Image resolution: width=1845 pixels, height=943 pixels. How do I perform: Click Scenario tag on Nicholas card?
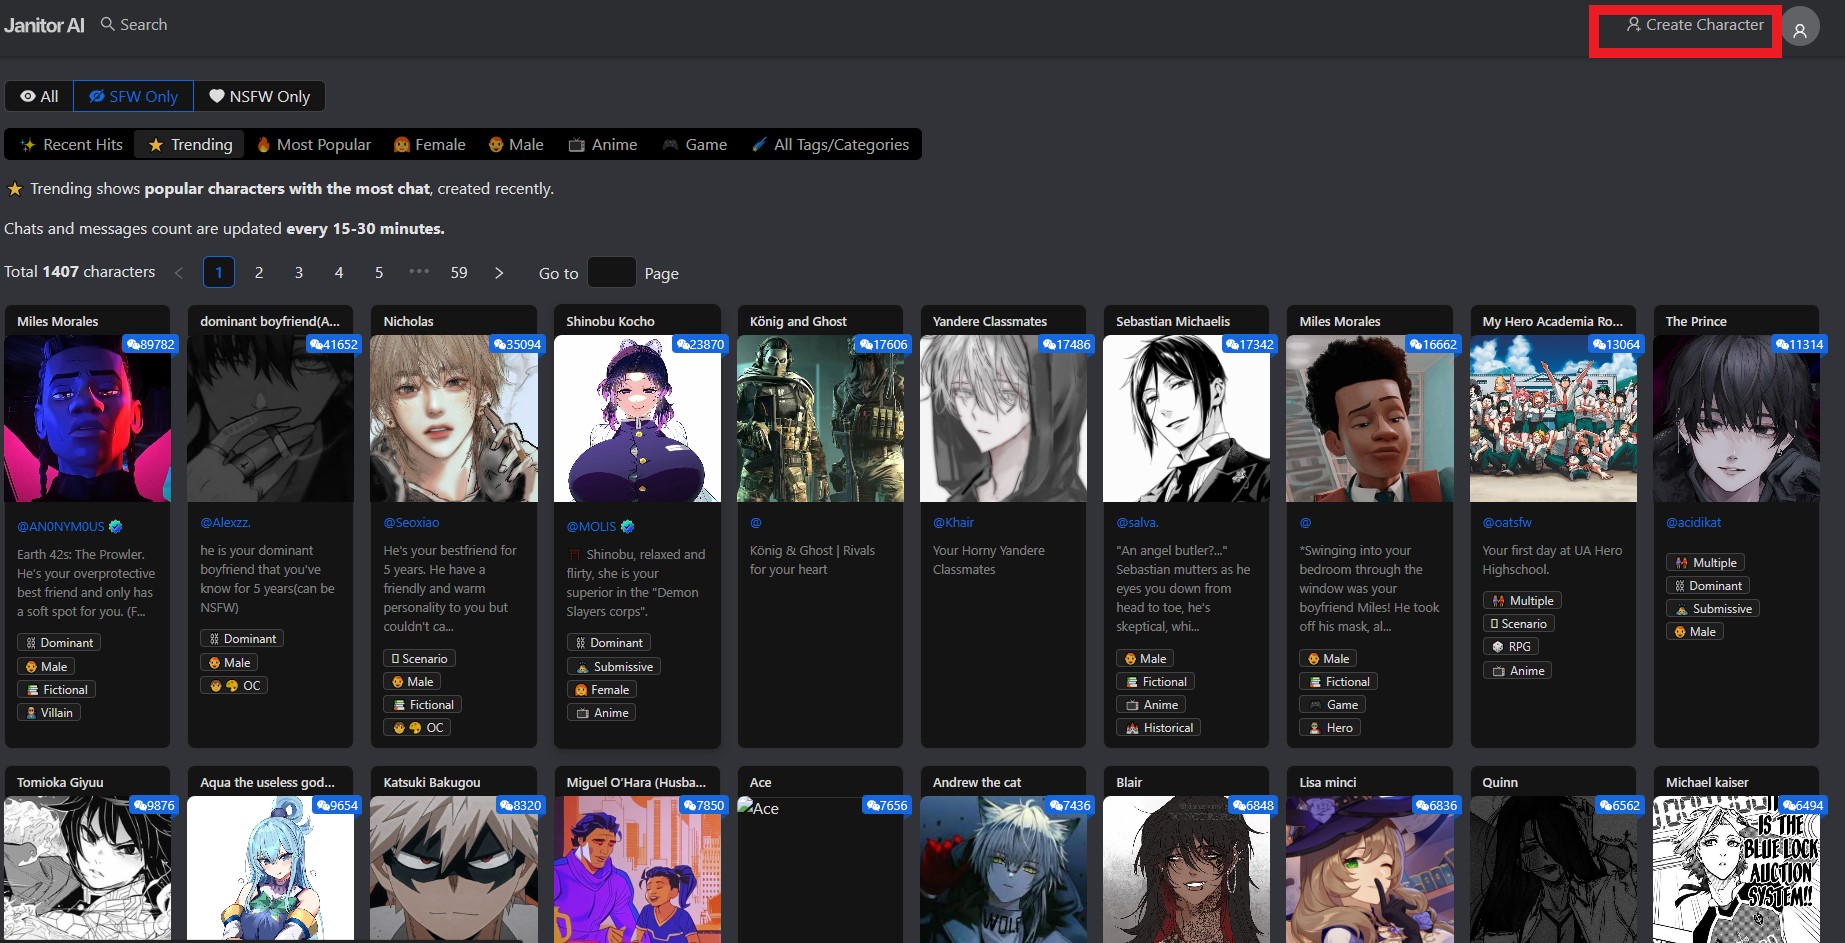419,659
